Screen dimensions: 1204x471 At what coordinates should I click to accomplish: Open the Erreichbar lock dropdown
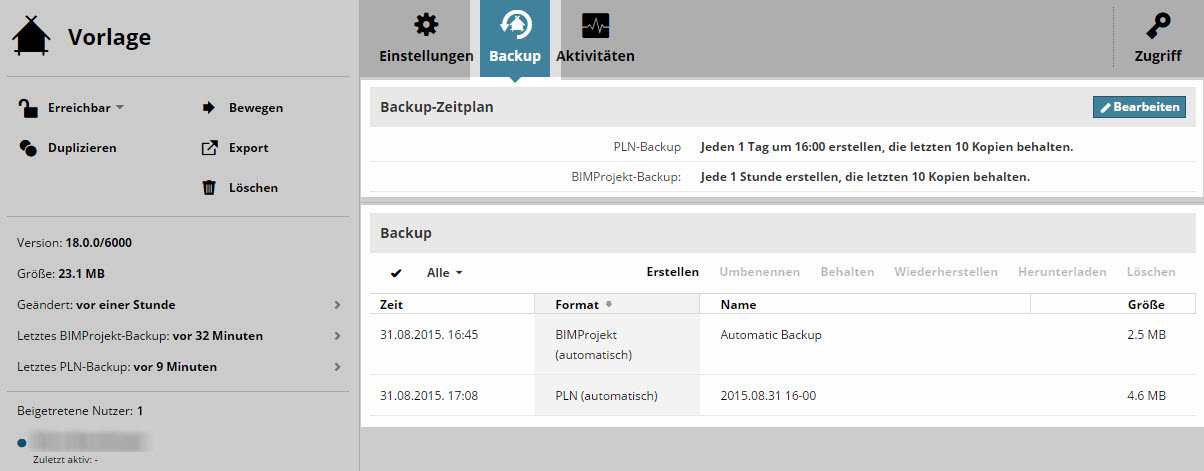pos(70,107)
